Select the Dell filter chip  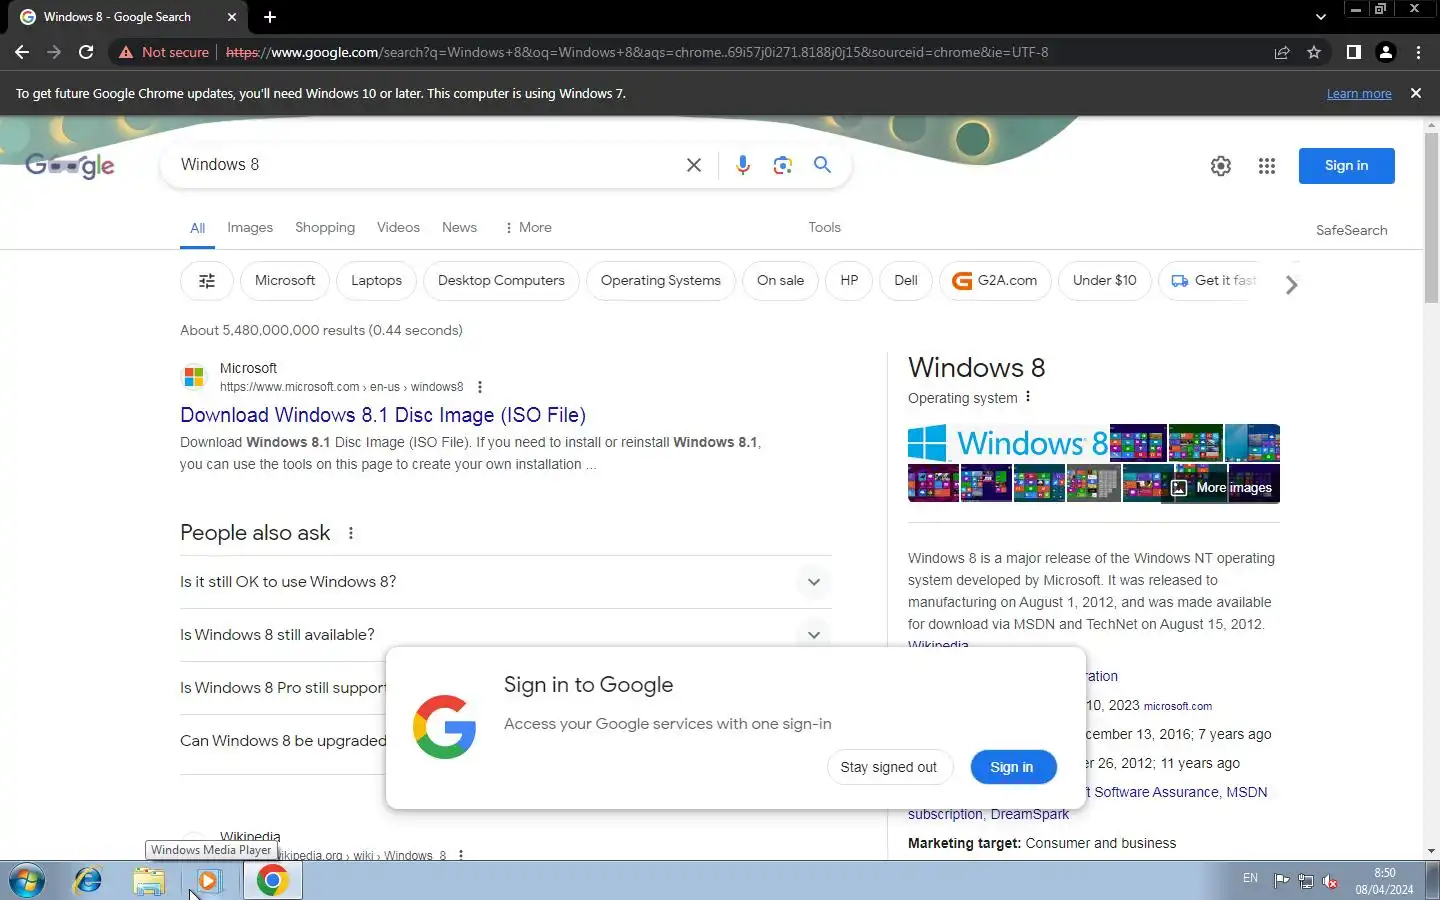coord(906,281)
